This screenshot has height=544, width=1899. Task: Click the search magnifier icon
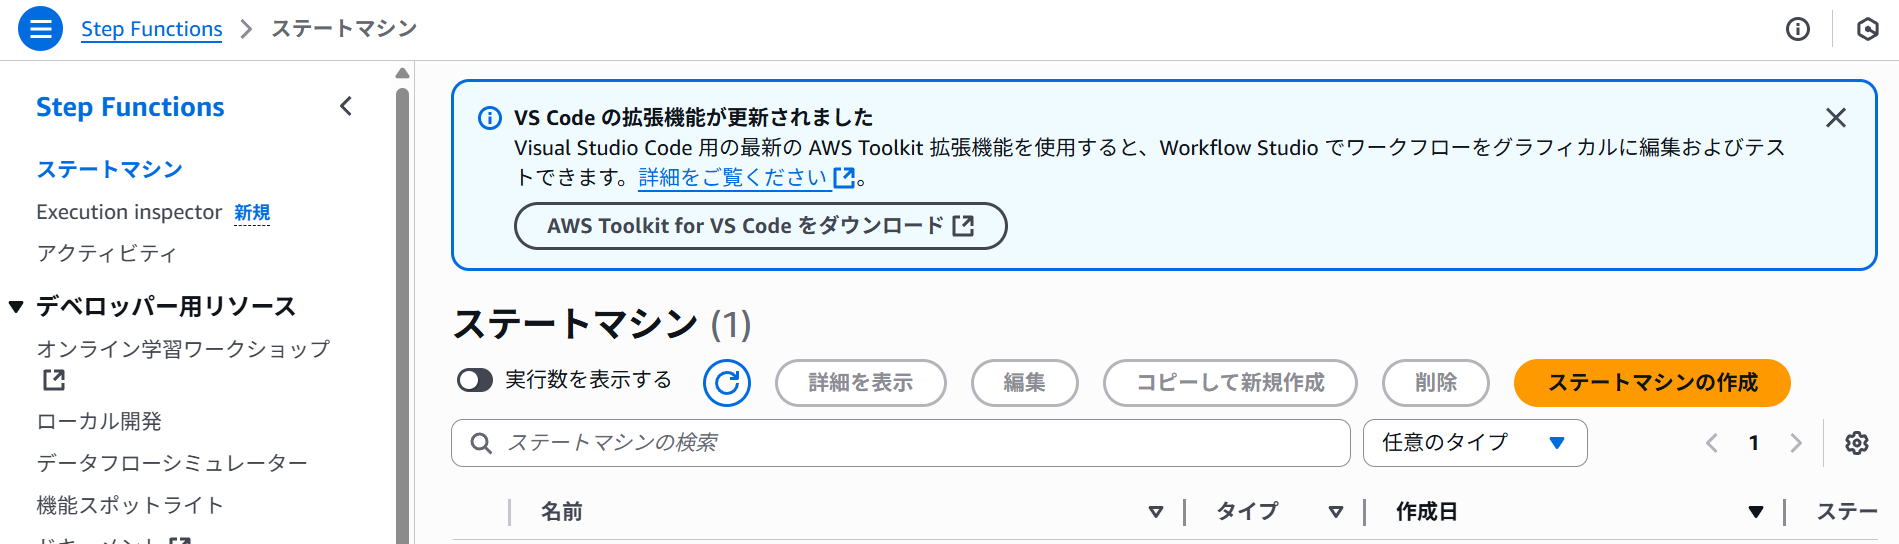[x=481, y=443]
